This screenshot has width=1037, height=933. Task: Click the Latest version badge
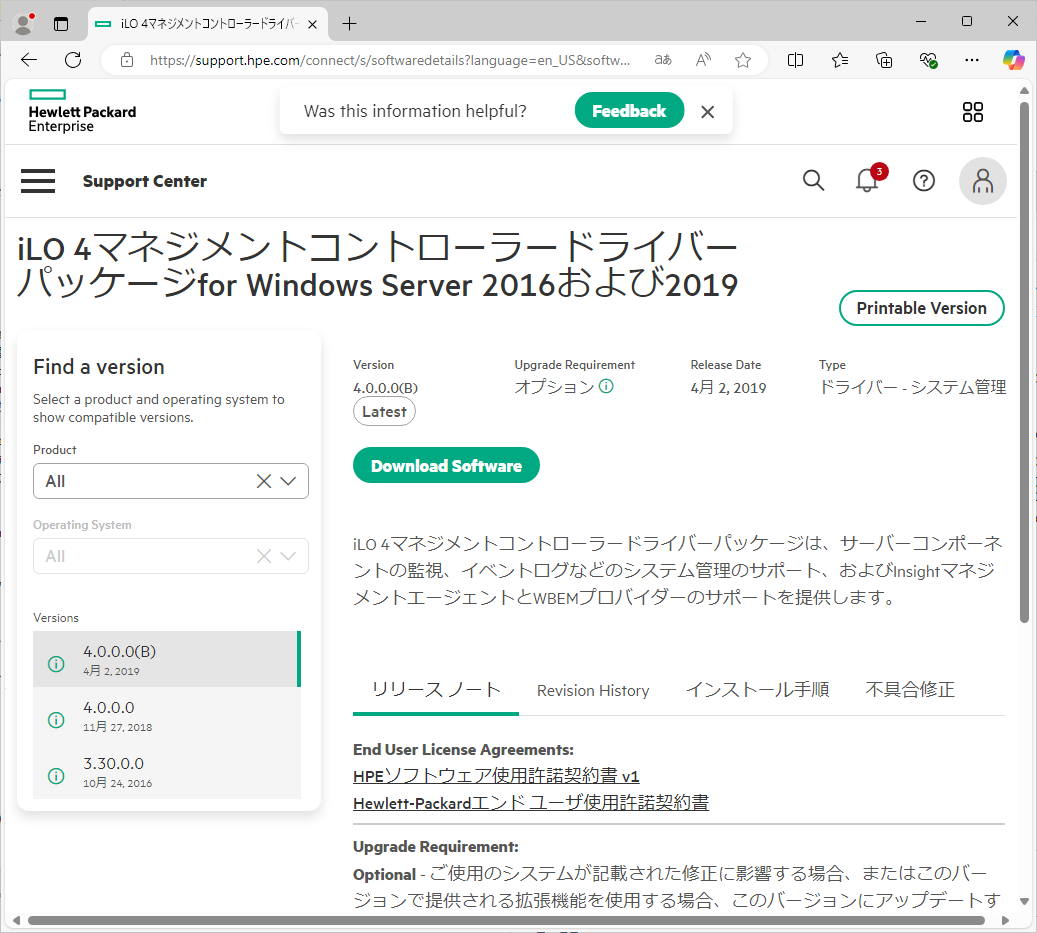point(384,411)
